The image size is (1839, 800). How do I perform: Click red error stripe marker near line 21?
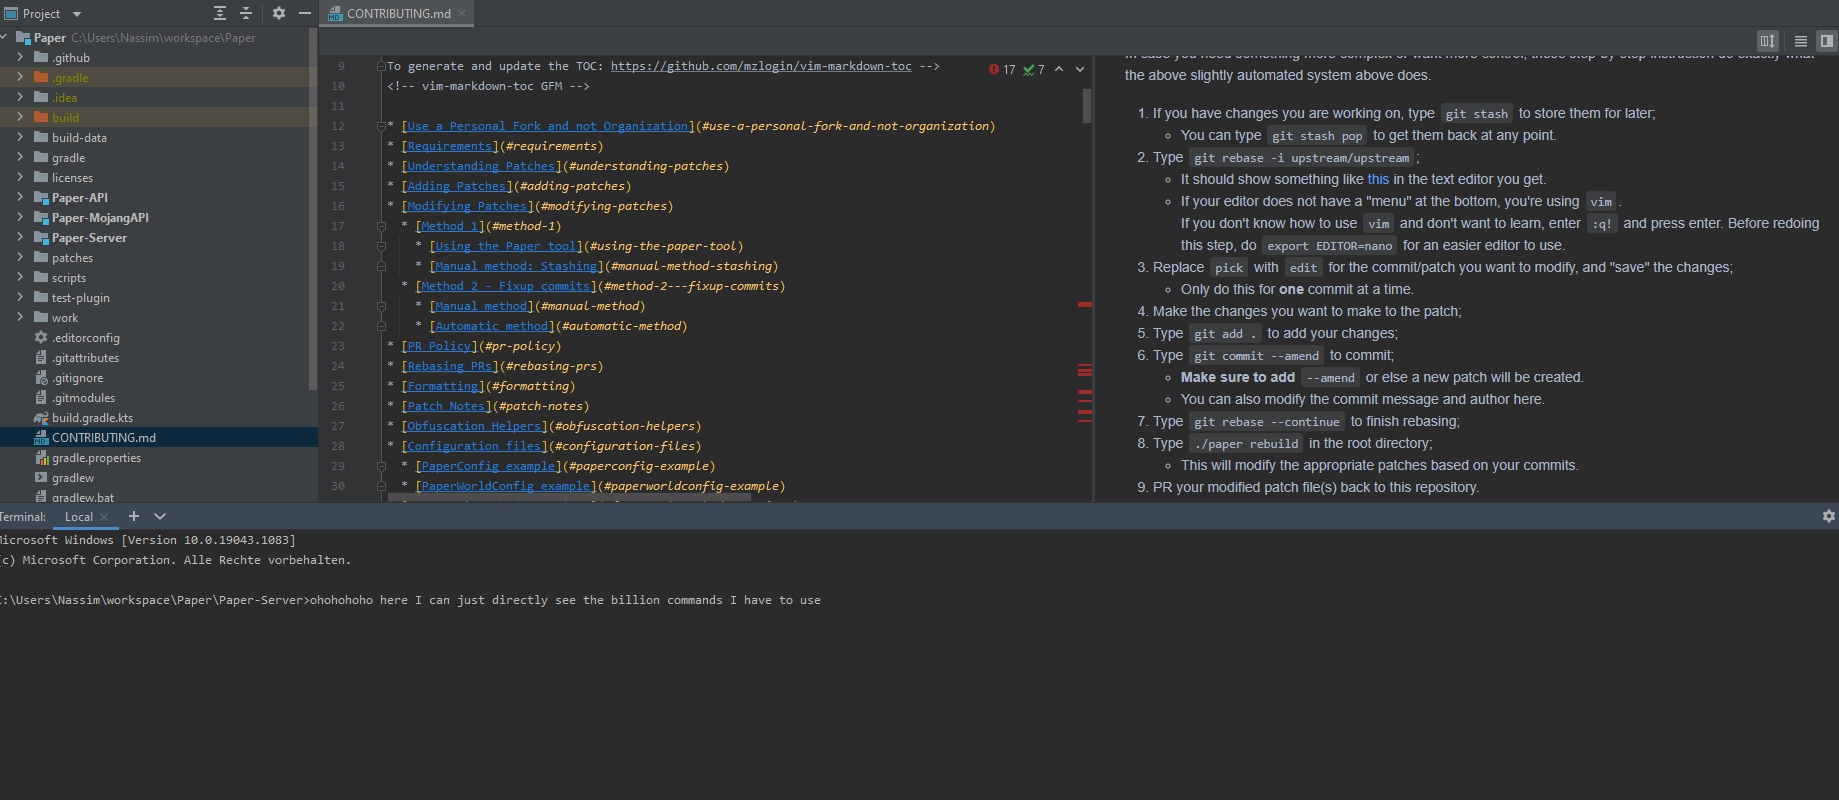[1084, 304]
